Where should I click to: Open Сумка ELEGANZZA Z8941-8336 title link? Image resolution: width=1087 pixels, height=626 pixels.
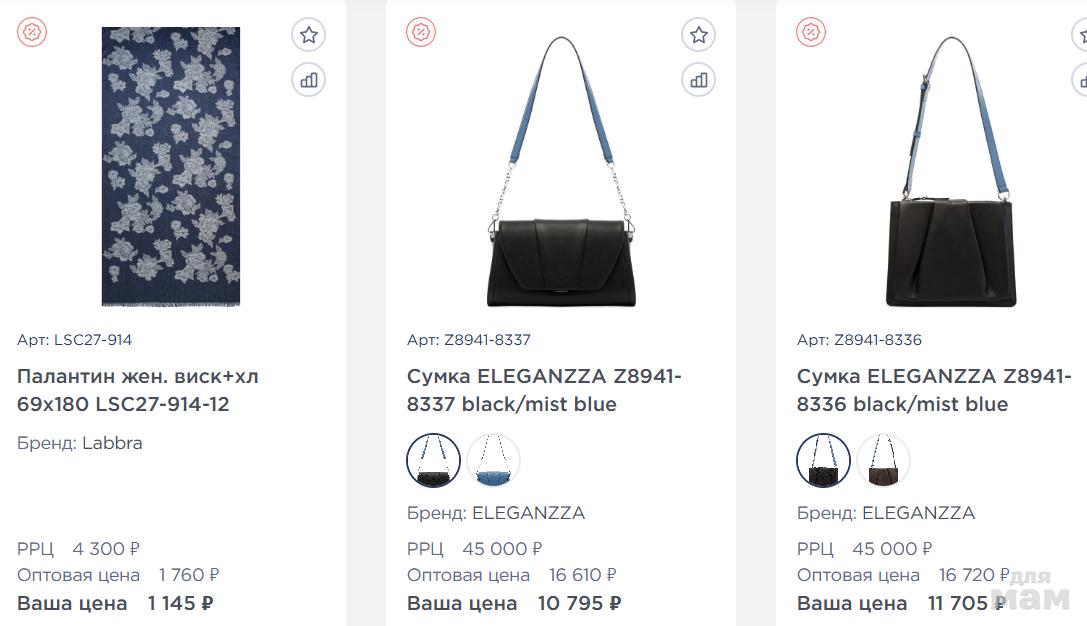click(934, 390)
